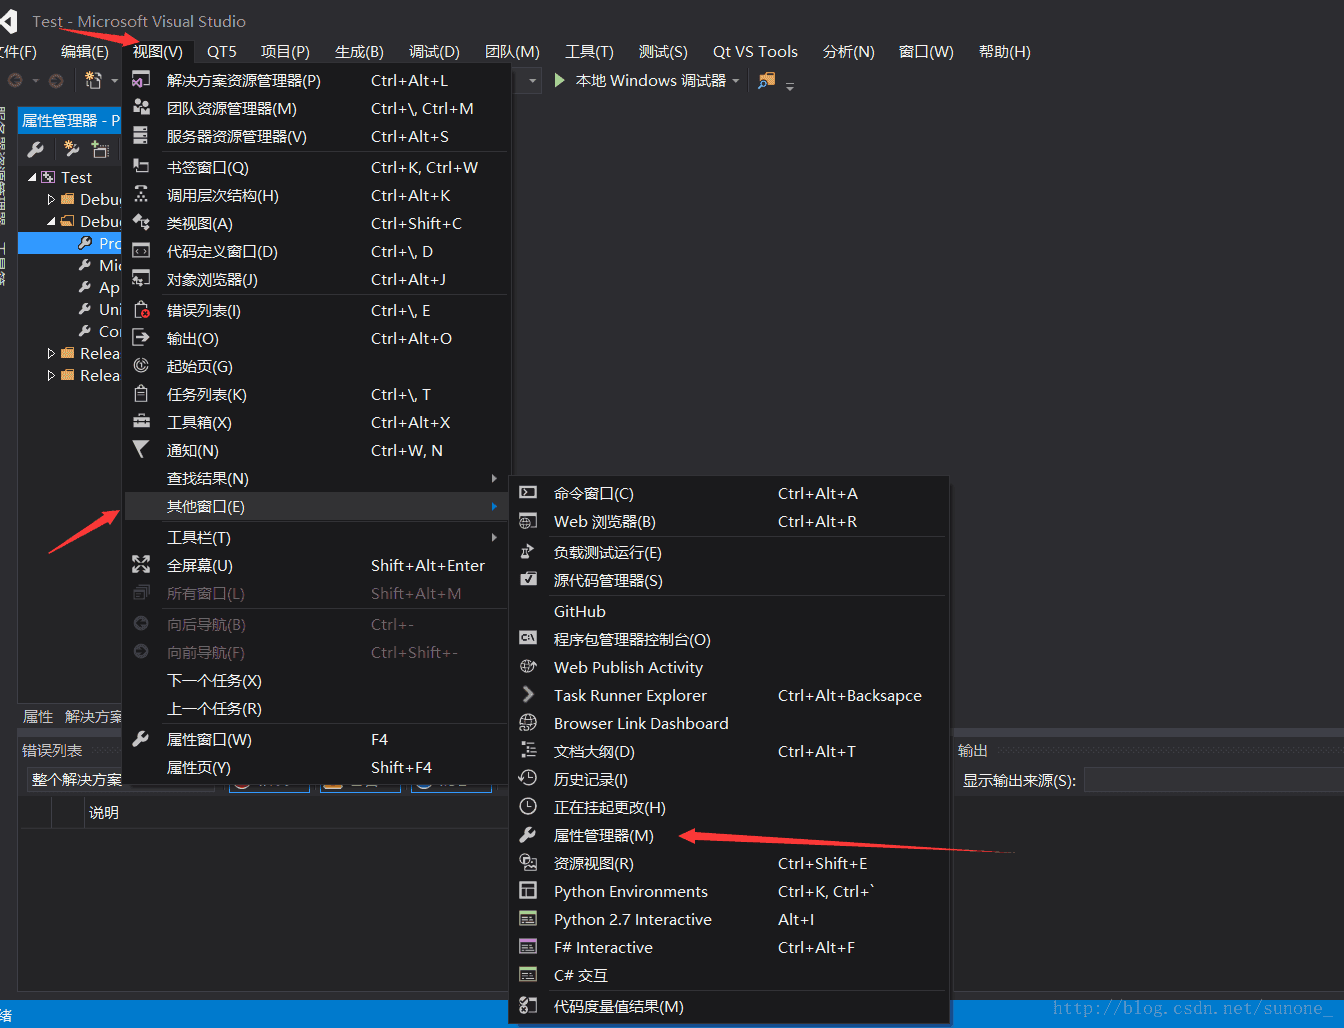Image resolution: width=1344 pixels, height=1028 pixels.
Task: Open the Window (窗口) menu
Action: coord(926,51)
